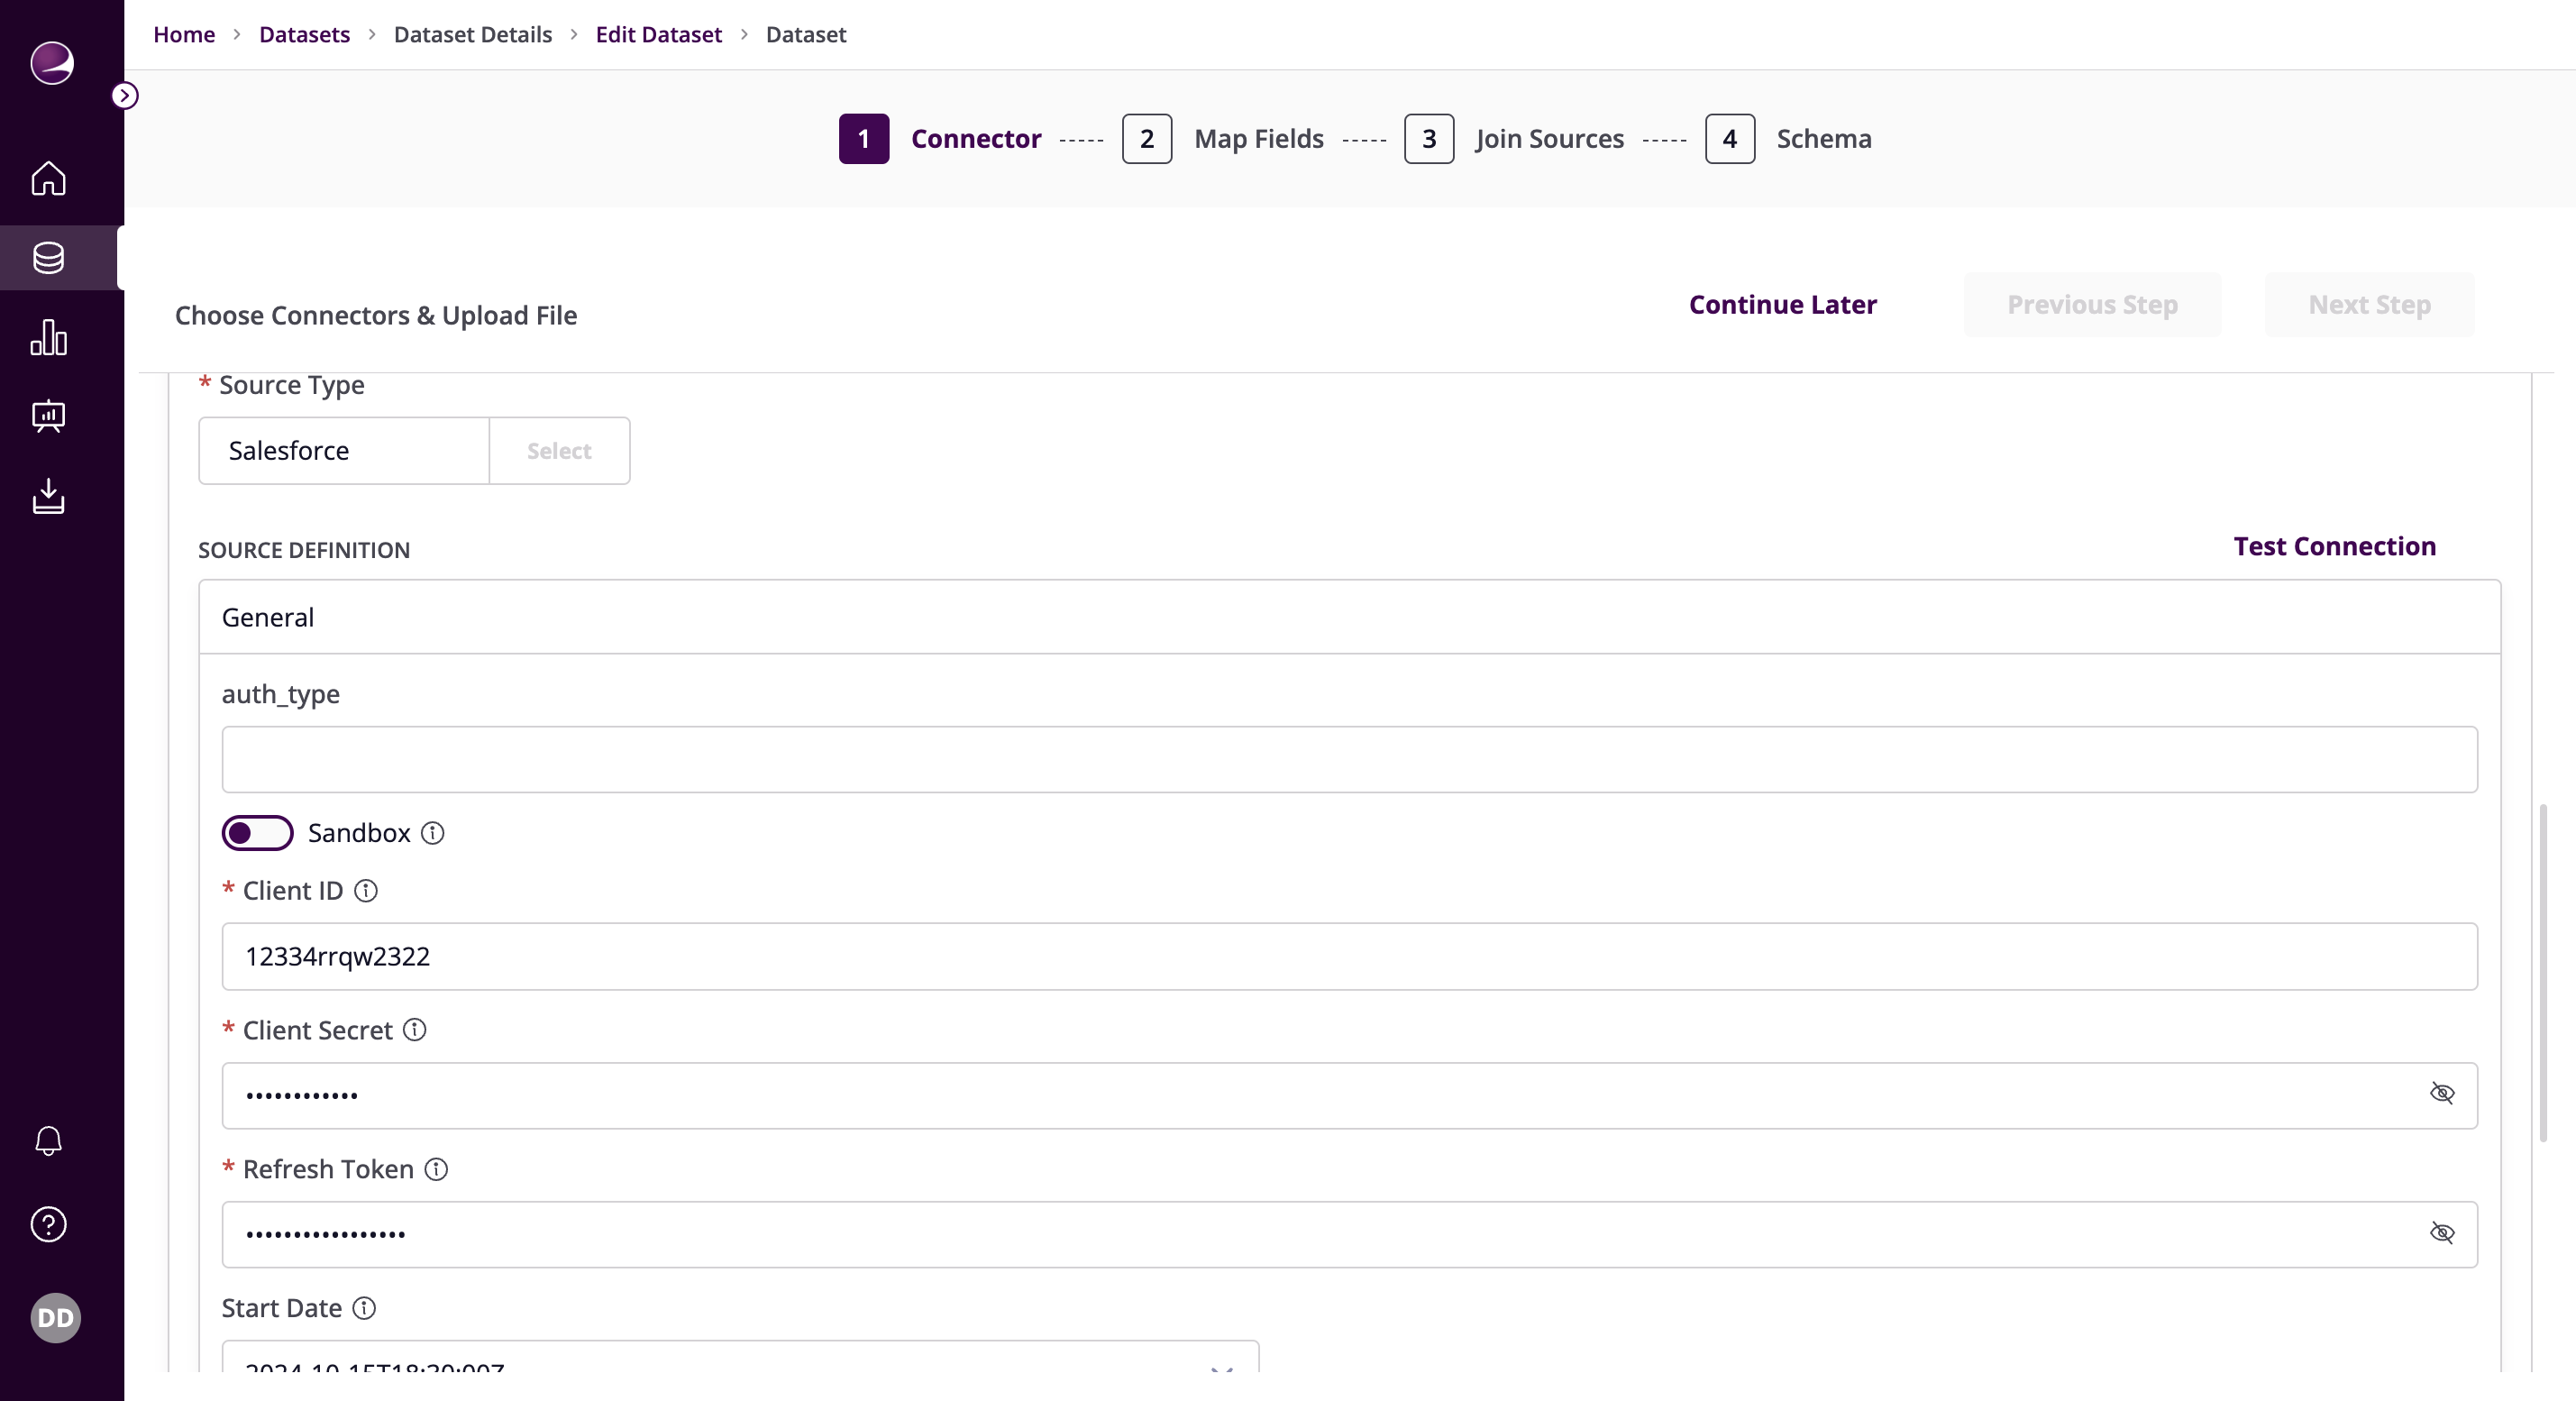The image size is (2576, 1401).
Task: Open the Analytics bar chart icon
Action: click(x=47, y=338)
